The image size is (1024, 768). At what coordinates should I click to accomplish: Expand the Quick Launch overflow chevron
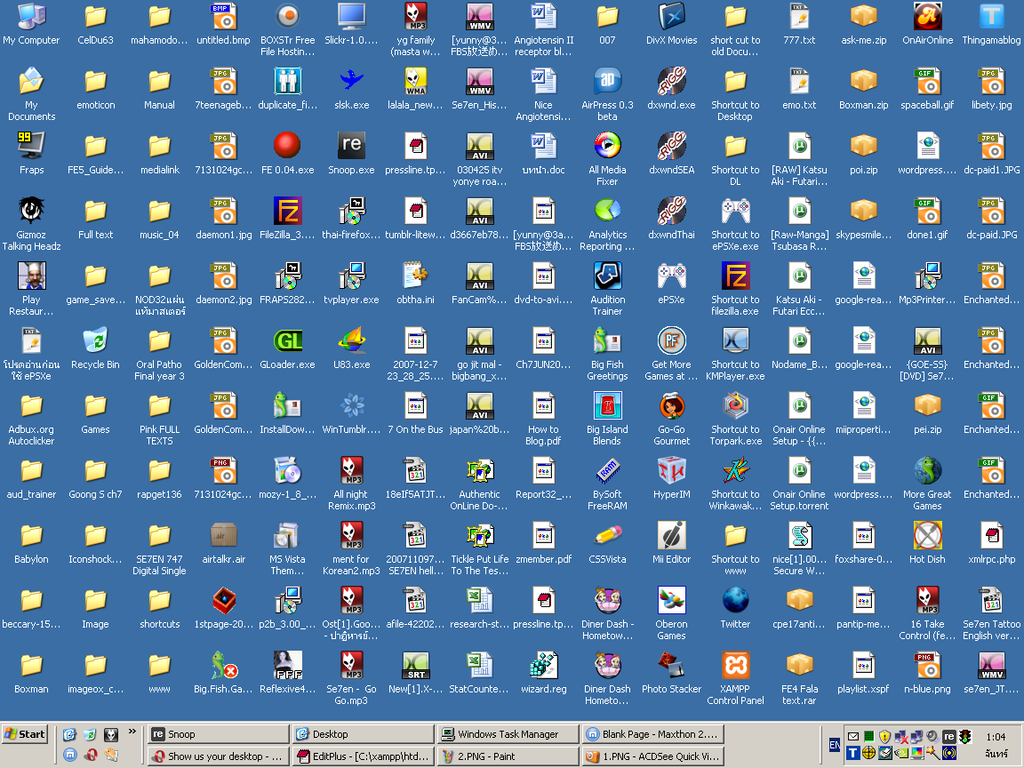(132, 732)
